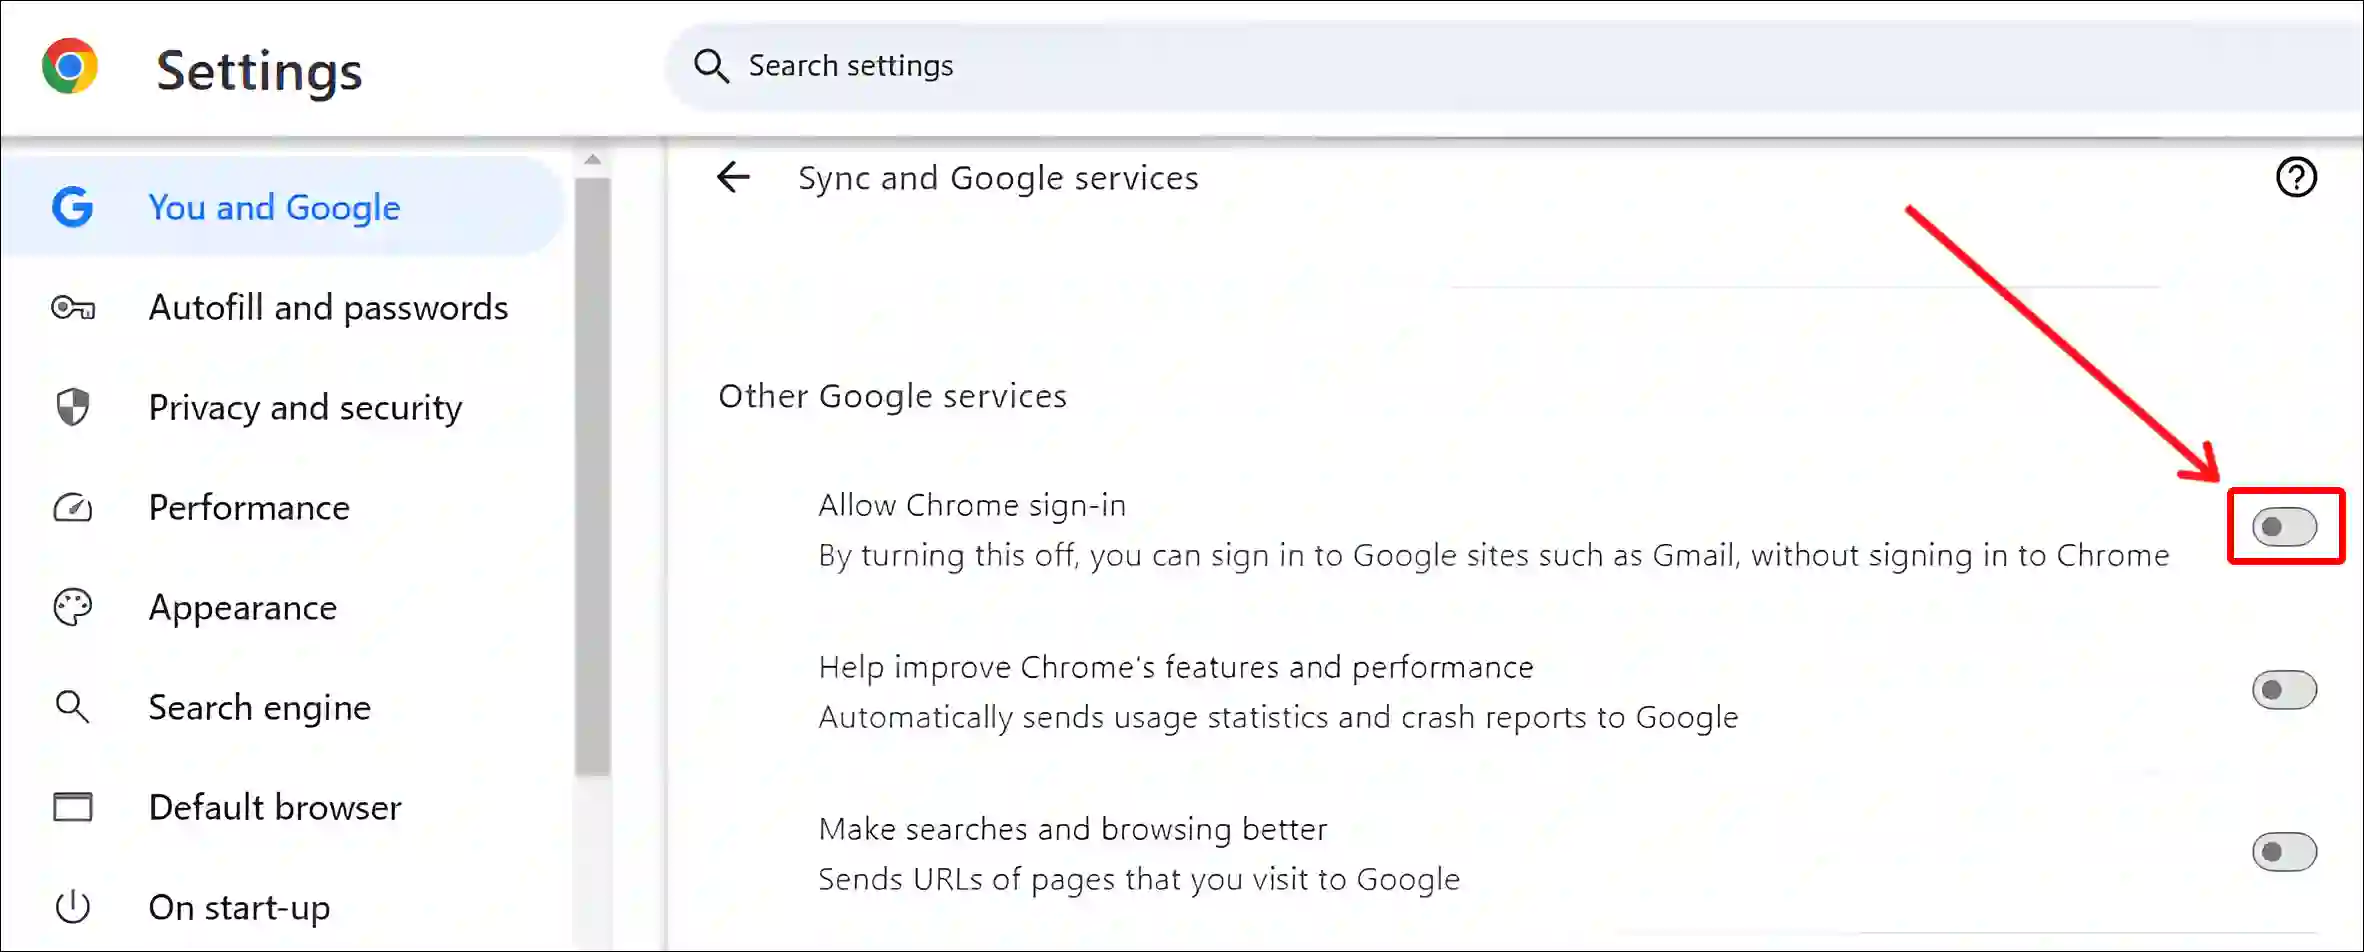Click the Search engine magnifier icon
Image resolution: width=2364 pixels, height=952 pixels.
click(x=72, y=707)
